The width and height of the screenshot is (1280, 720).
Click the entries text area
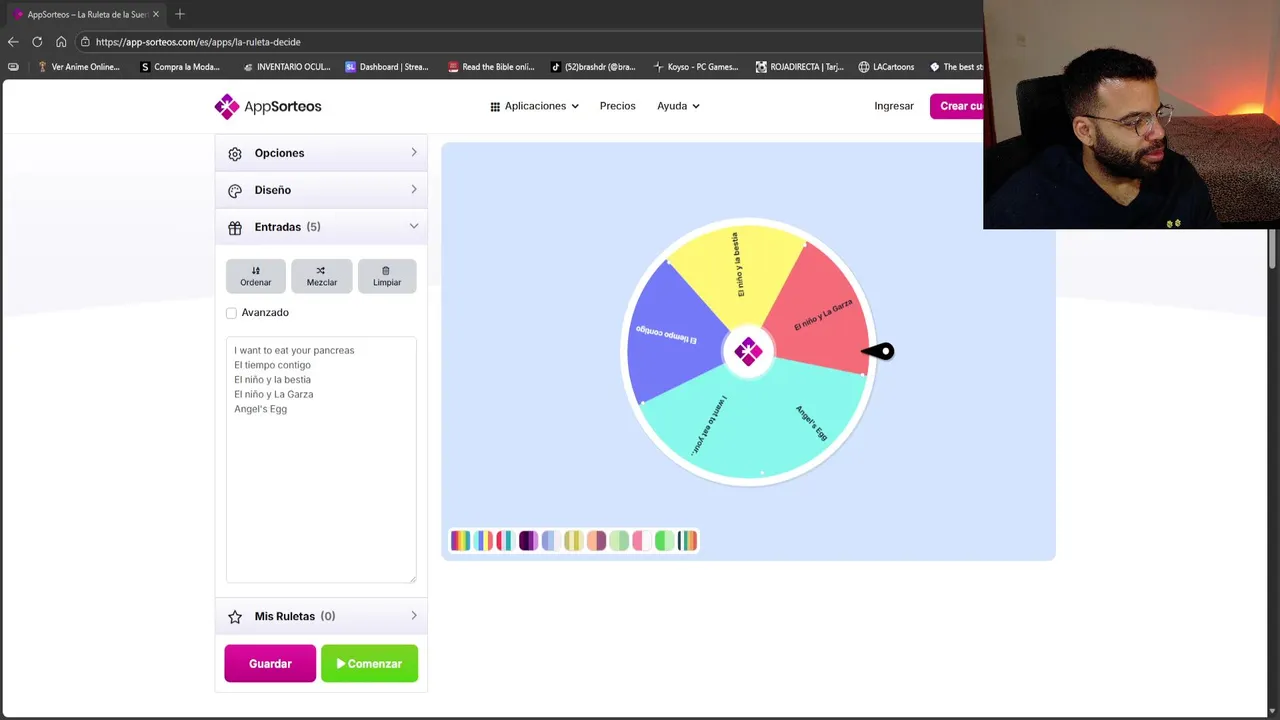coord(321,460)
